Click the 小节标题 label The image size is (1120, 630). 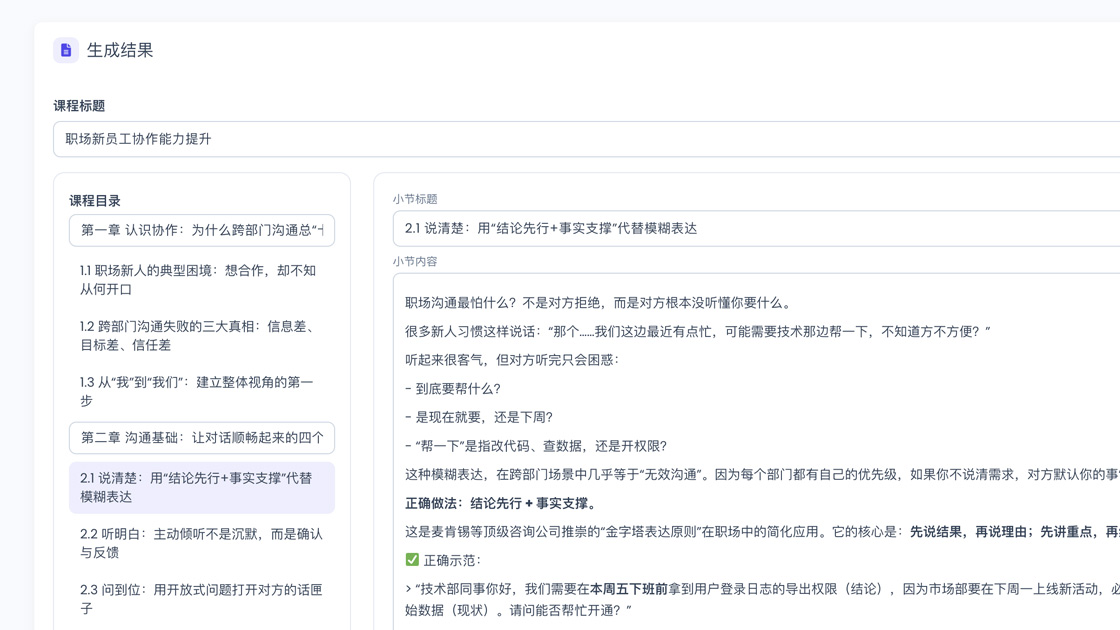click(x=415, y=199)
